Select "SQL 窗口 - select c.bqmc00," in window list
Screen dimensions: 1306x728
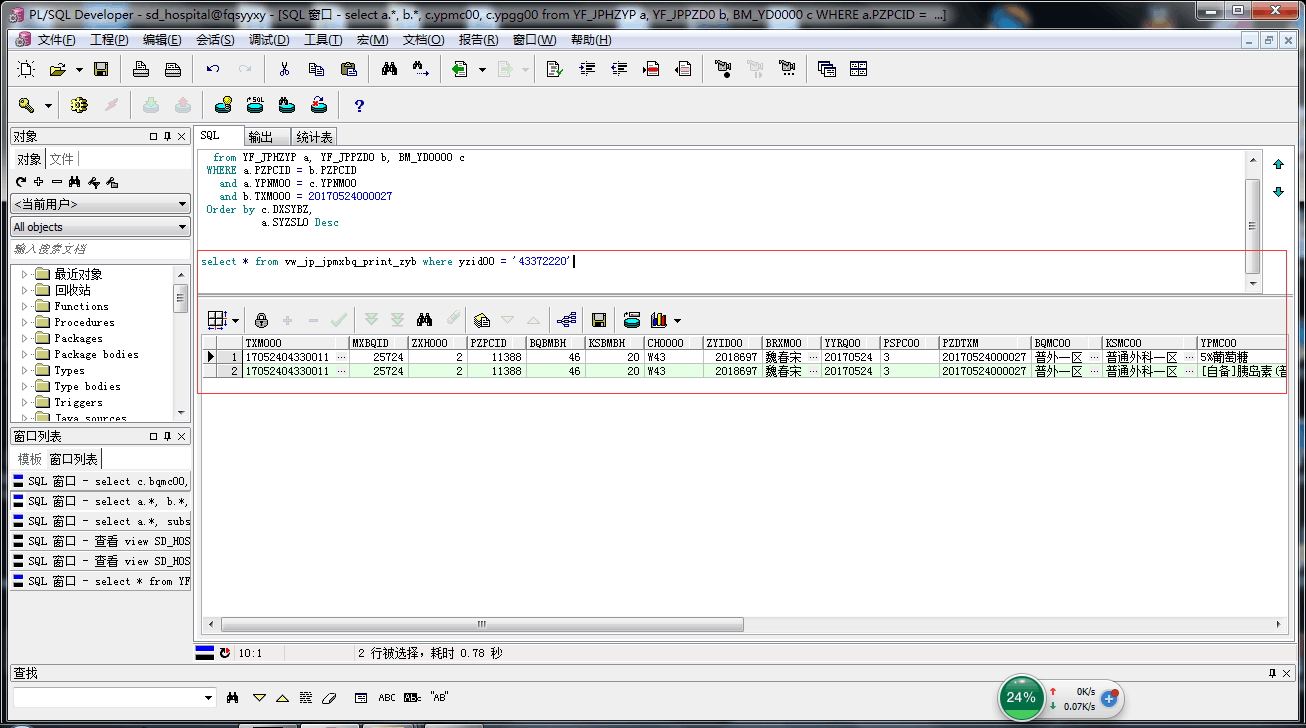[100, 481]
